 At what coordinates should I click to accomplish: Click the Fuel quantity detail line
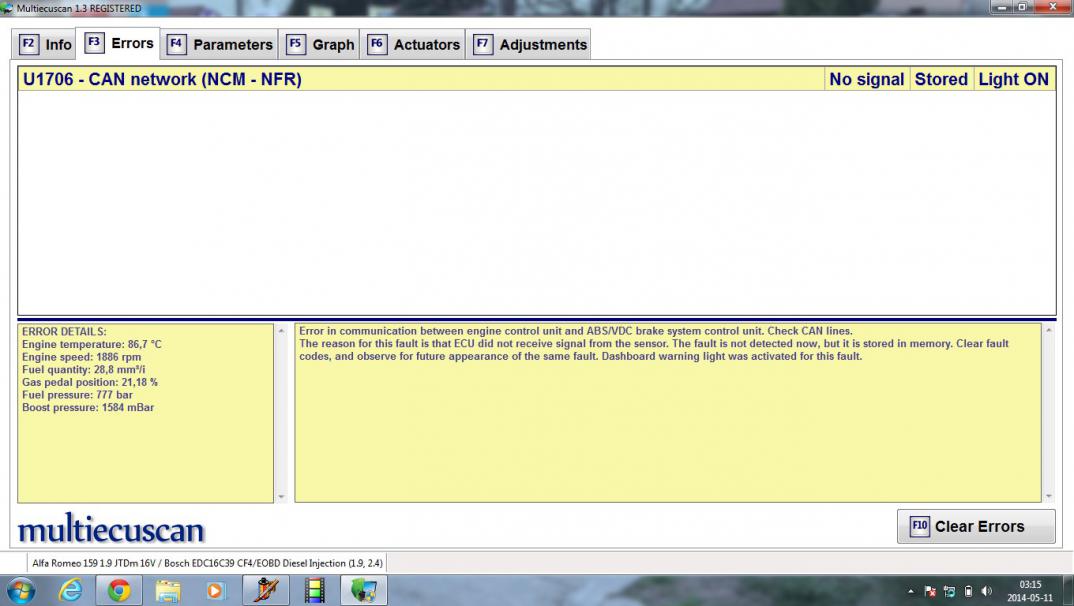84,370
